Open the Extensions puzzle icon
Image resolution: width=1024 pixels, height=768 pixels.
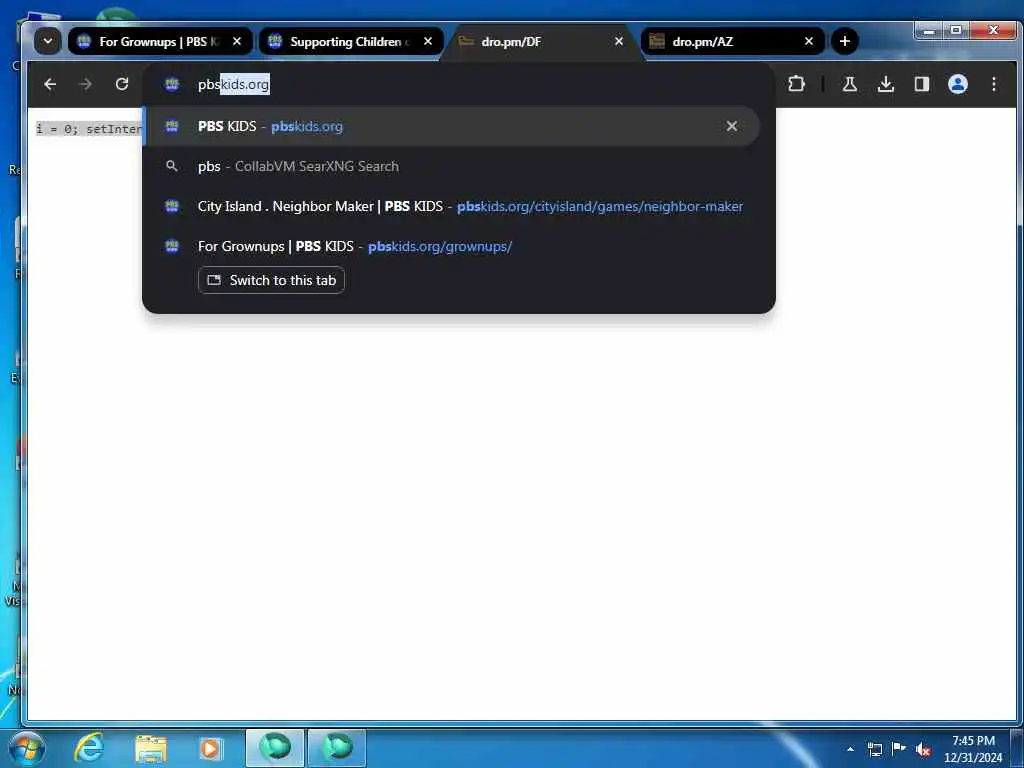pyautogui.click(x=796, y=84)
